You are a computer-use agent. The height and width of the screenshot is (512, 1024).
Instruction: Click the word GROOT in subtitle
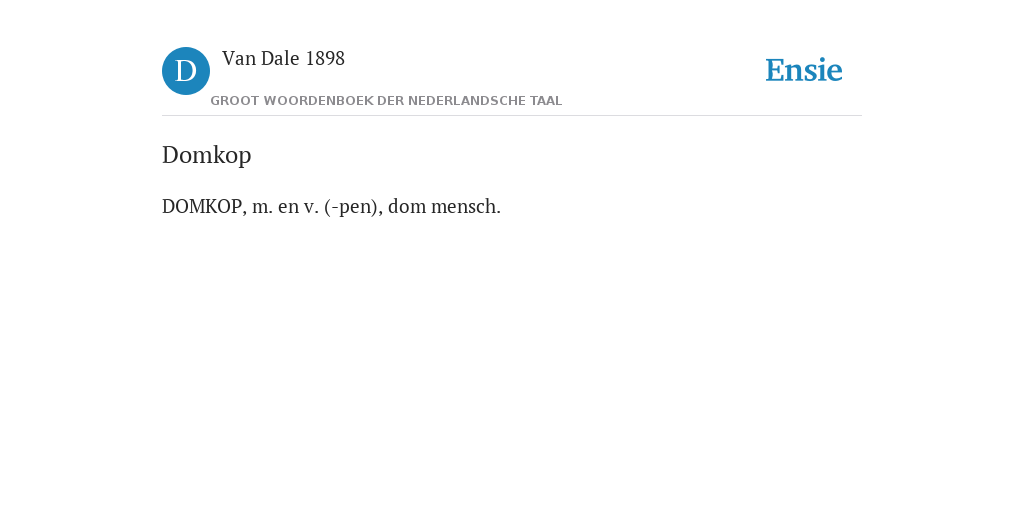pyautogui.click(x=234, y=101)
